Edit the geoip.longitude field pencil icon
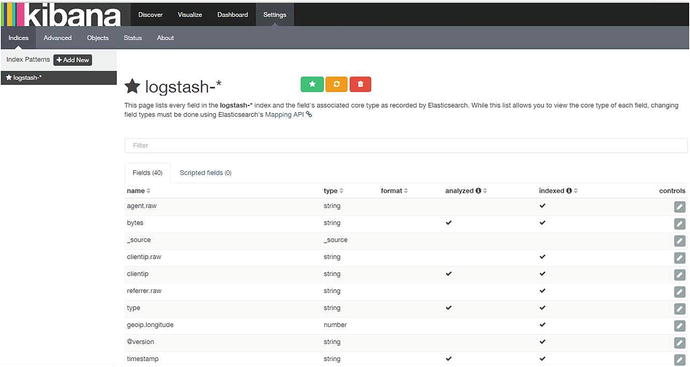 (679, 326)
